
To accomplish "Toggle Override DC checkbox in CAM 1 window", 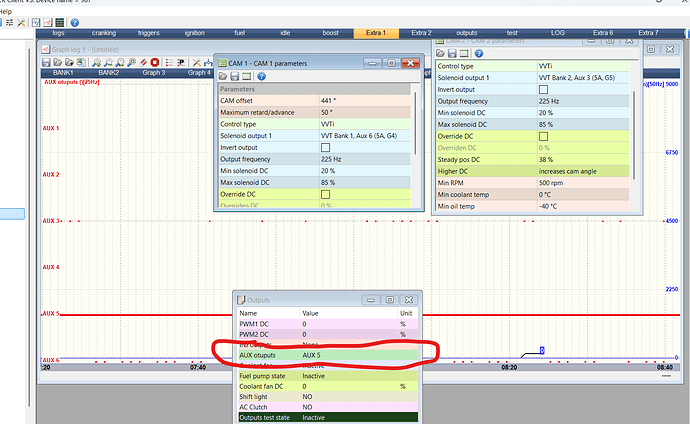I will [x=325, y=194].
